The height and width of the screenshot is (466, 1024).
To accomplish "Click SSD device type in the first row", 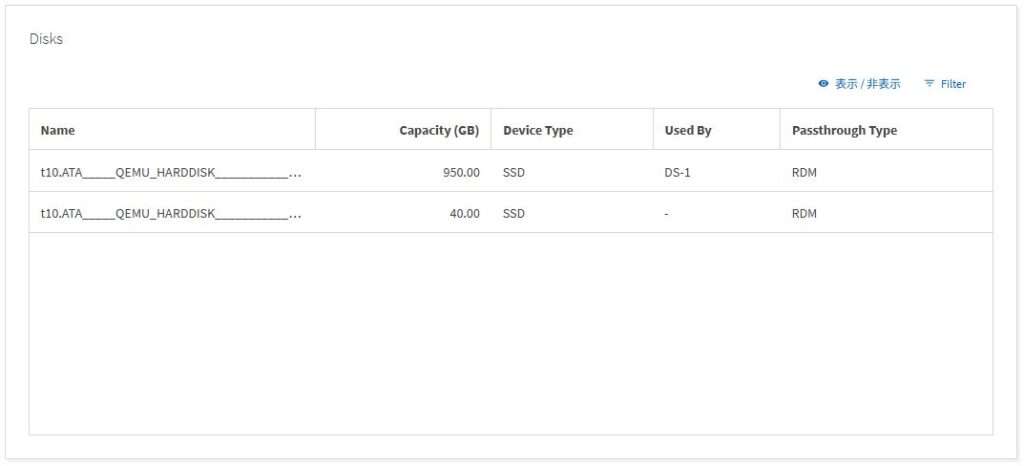I will pyautogui.click(x=514, y=173).
